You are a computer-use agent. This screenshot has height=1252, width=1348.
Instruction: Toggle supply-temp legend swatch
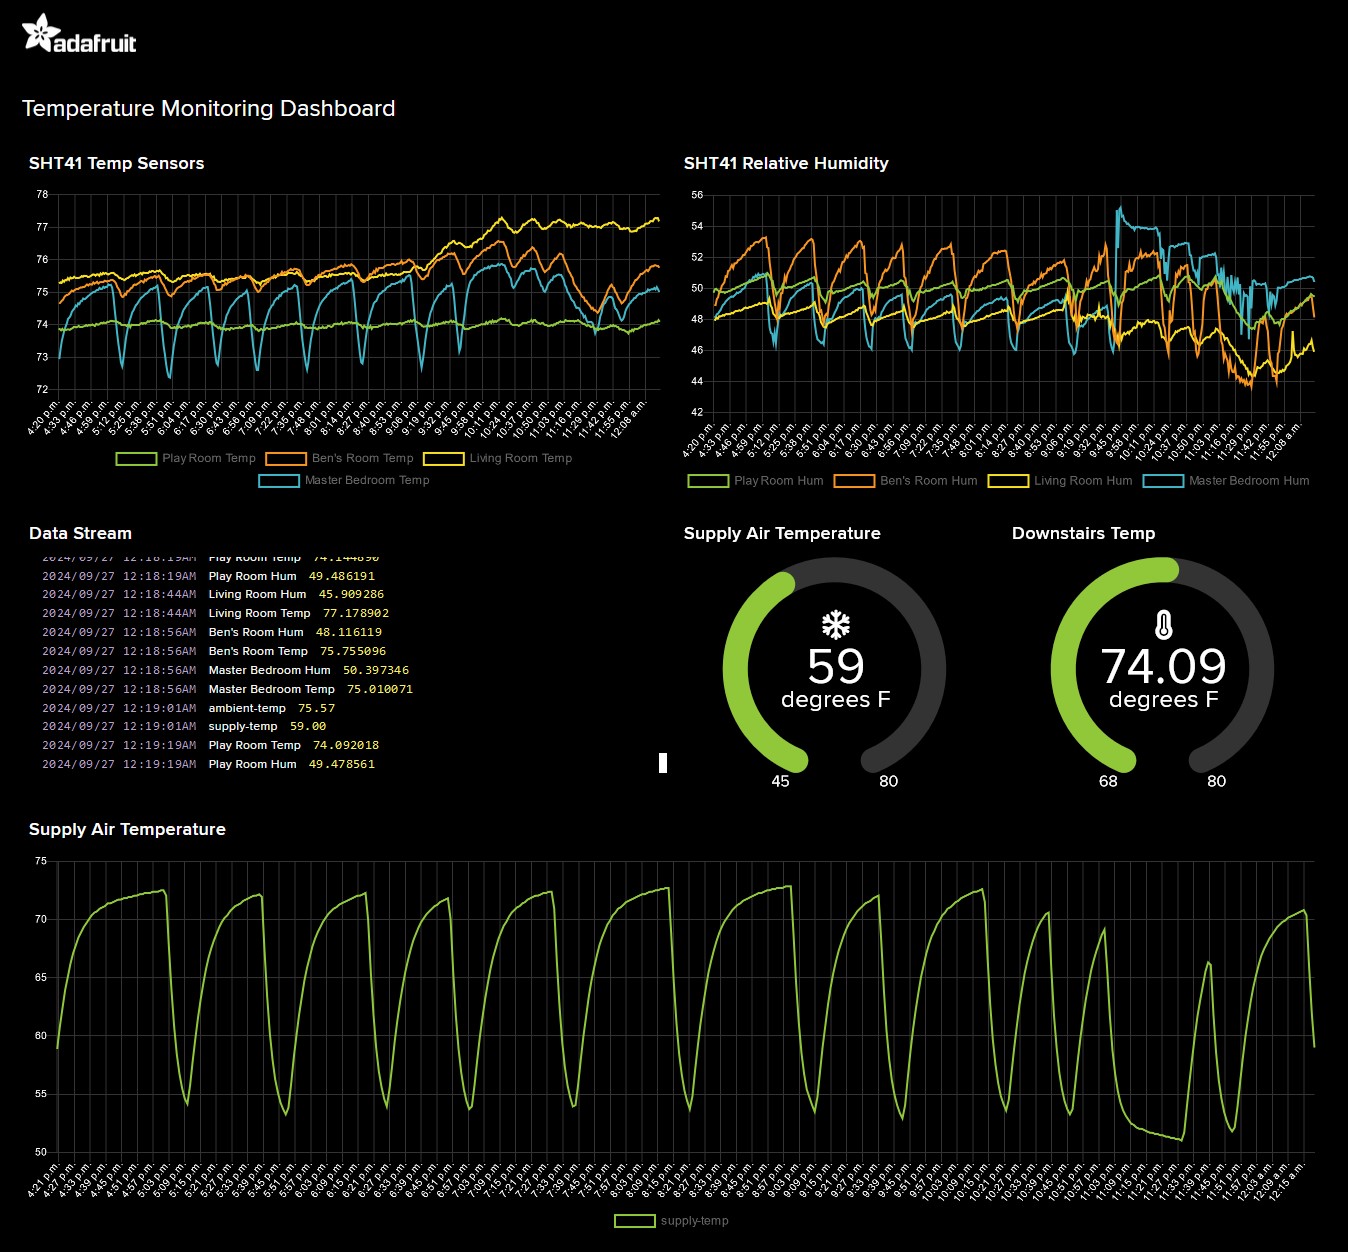pyautogui.click(x=635, y=1221)
